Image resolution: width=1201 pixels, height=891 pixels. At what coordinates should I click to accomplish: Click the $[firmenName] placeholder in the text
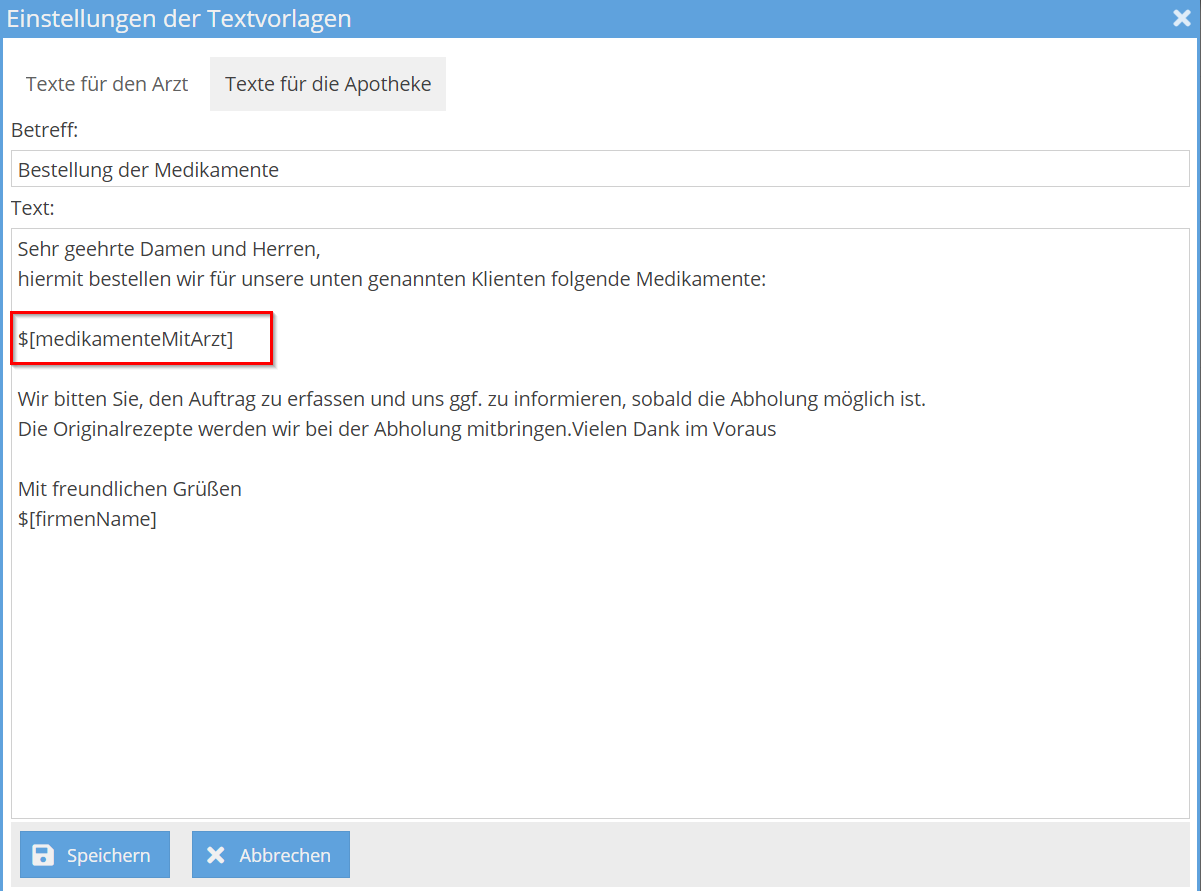point(88,520)
